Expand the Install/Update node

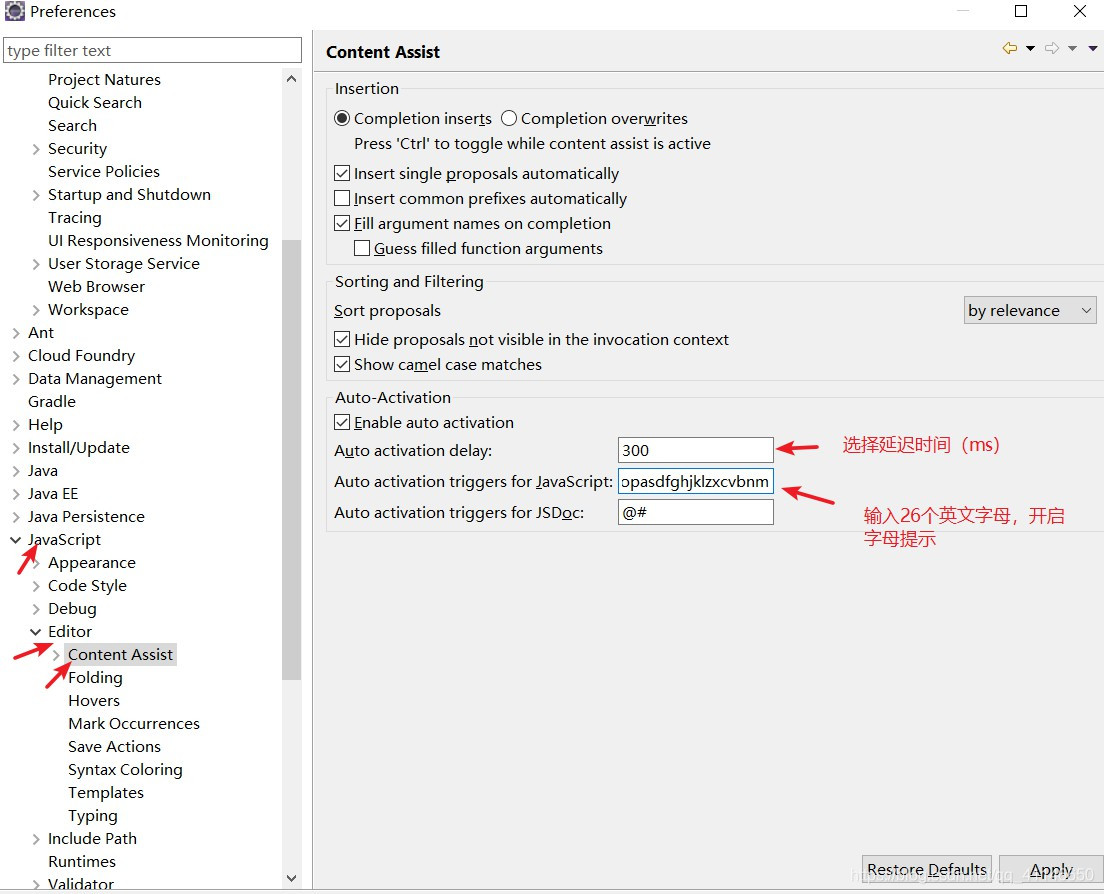16,448
